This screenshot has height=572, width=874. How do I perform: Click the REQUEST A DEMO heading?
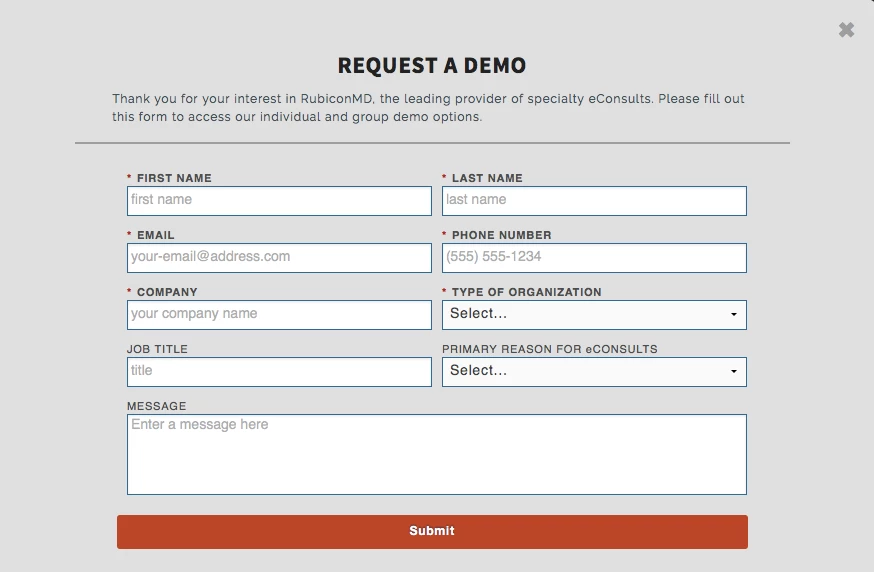pos(432,65)
